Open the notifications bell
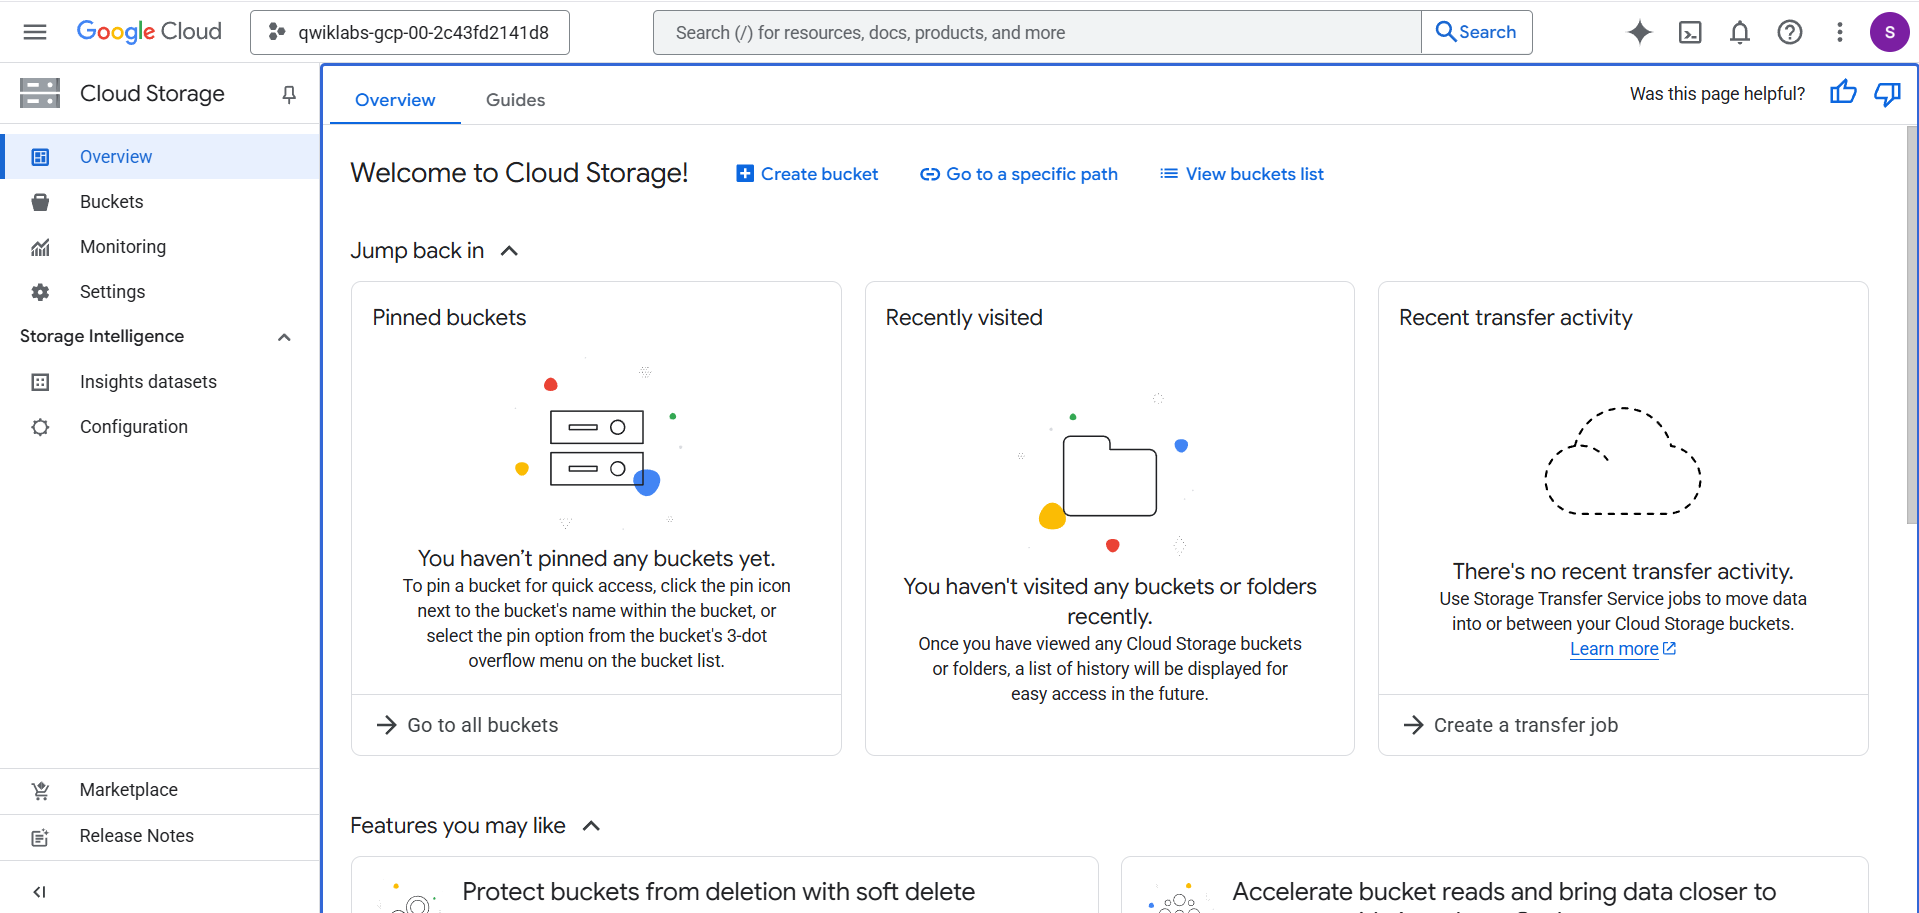The image size is (1919, 913). coord(1739,32)
